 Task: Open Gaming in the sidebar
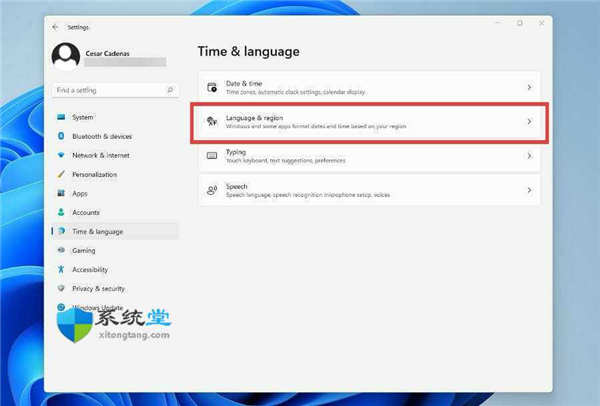pyautogui.click(x=115, y=251)
